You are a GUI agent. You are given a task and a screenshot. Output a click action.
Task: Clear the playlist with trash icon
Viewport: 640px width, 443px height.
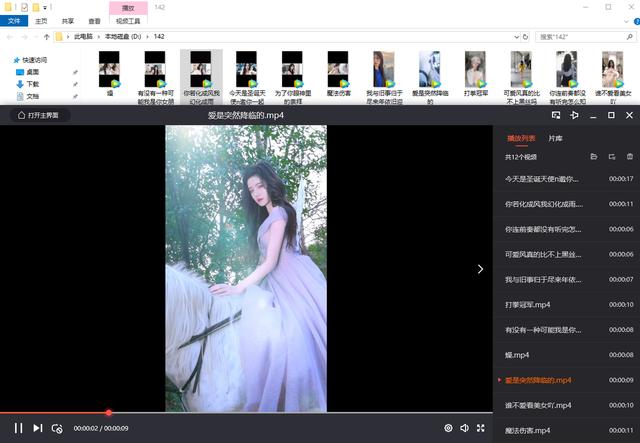(x=630, y=157)
